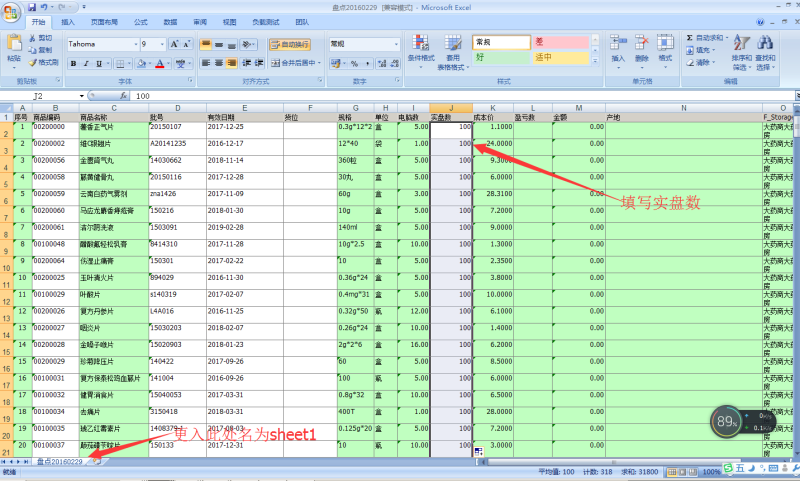Open the text orientation button
The width and height of the screenshot is (800, 481).
[248, 45]
